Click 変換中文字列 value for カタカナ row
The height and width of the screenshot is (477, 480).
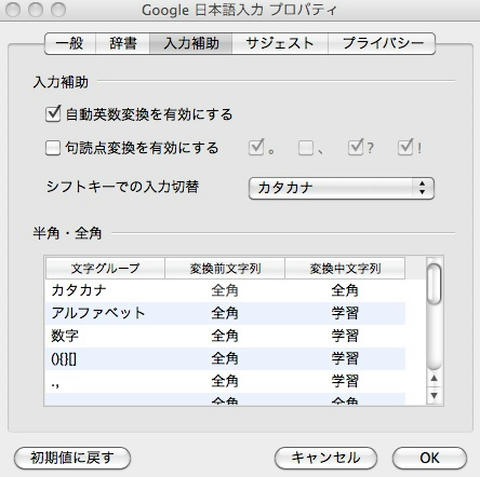[x=345, y=290]
